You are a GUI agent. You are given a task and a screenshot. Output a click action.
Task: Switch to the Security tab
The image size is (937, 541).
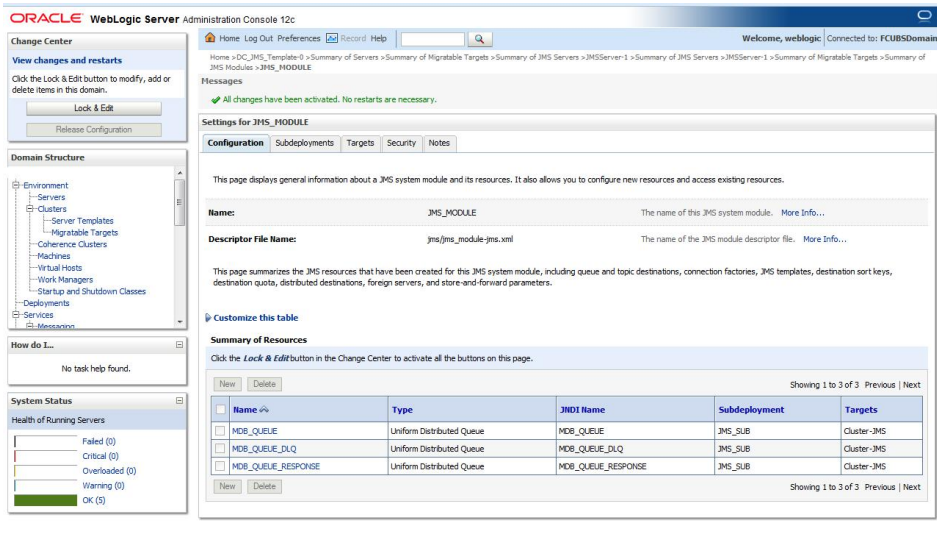(x=401, y=143)
